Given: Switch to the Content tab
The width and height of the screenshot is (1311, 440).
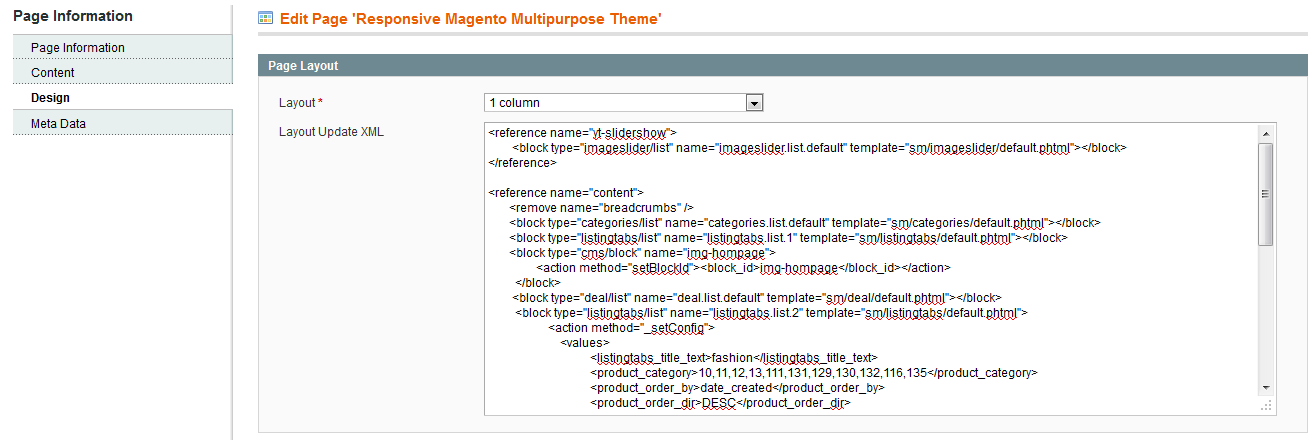Looking at the screenshot, I should 122,73.
